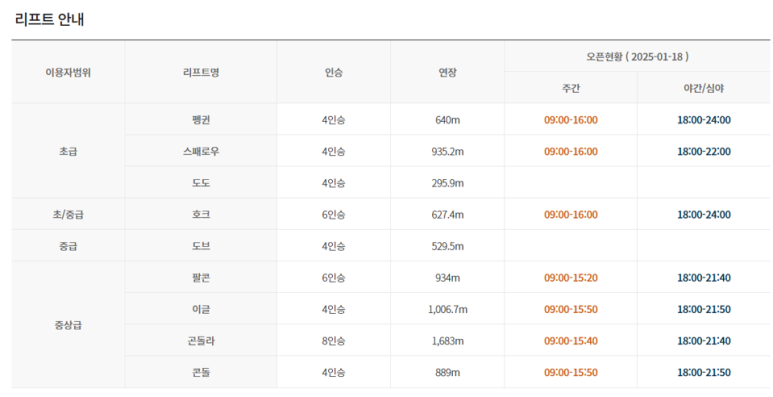The width and height of the screenshot is (773, 397).
Task: Click the 콘돌 lift name
Action: 201,372
